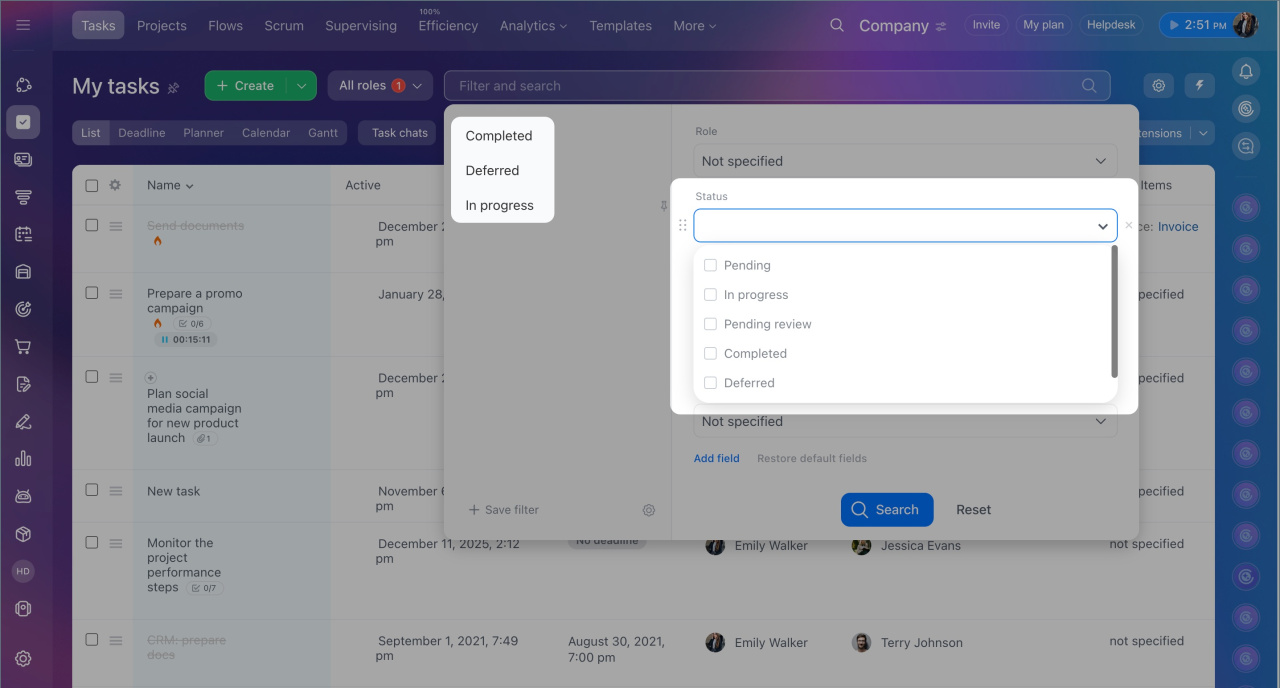Click the pin icon beside My tasks
The width and height of the screenshot is (1280, 688).
174,88
